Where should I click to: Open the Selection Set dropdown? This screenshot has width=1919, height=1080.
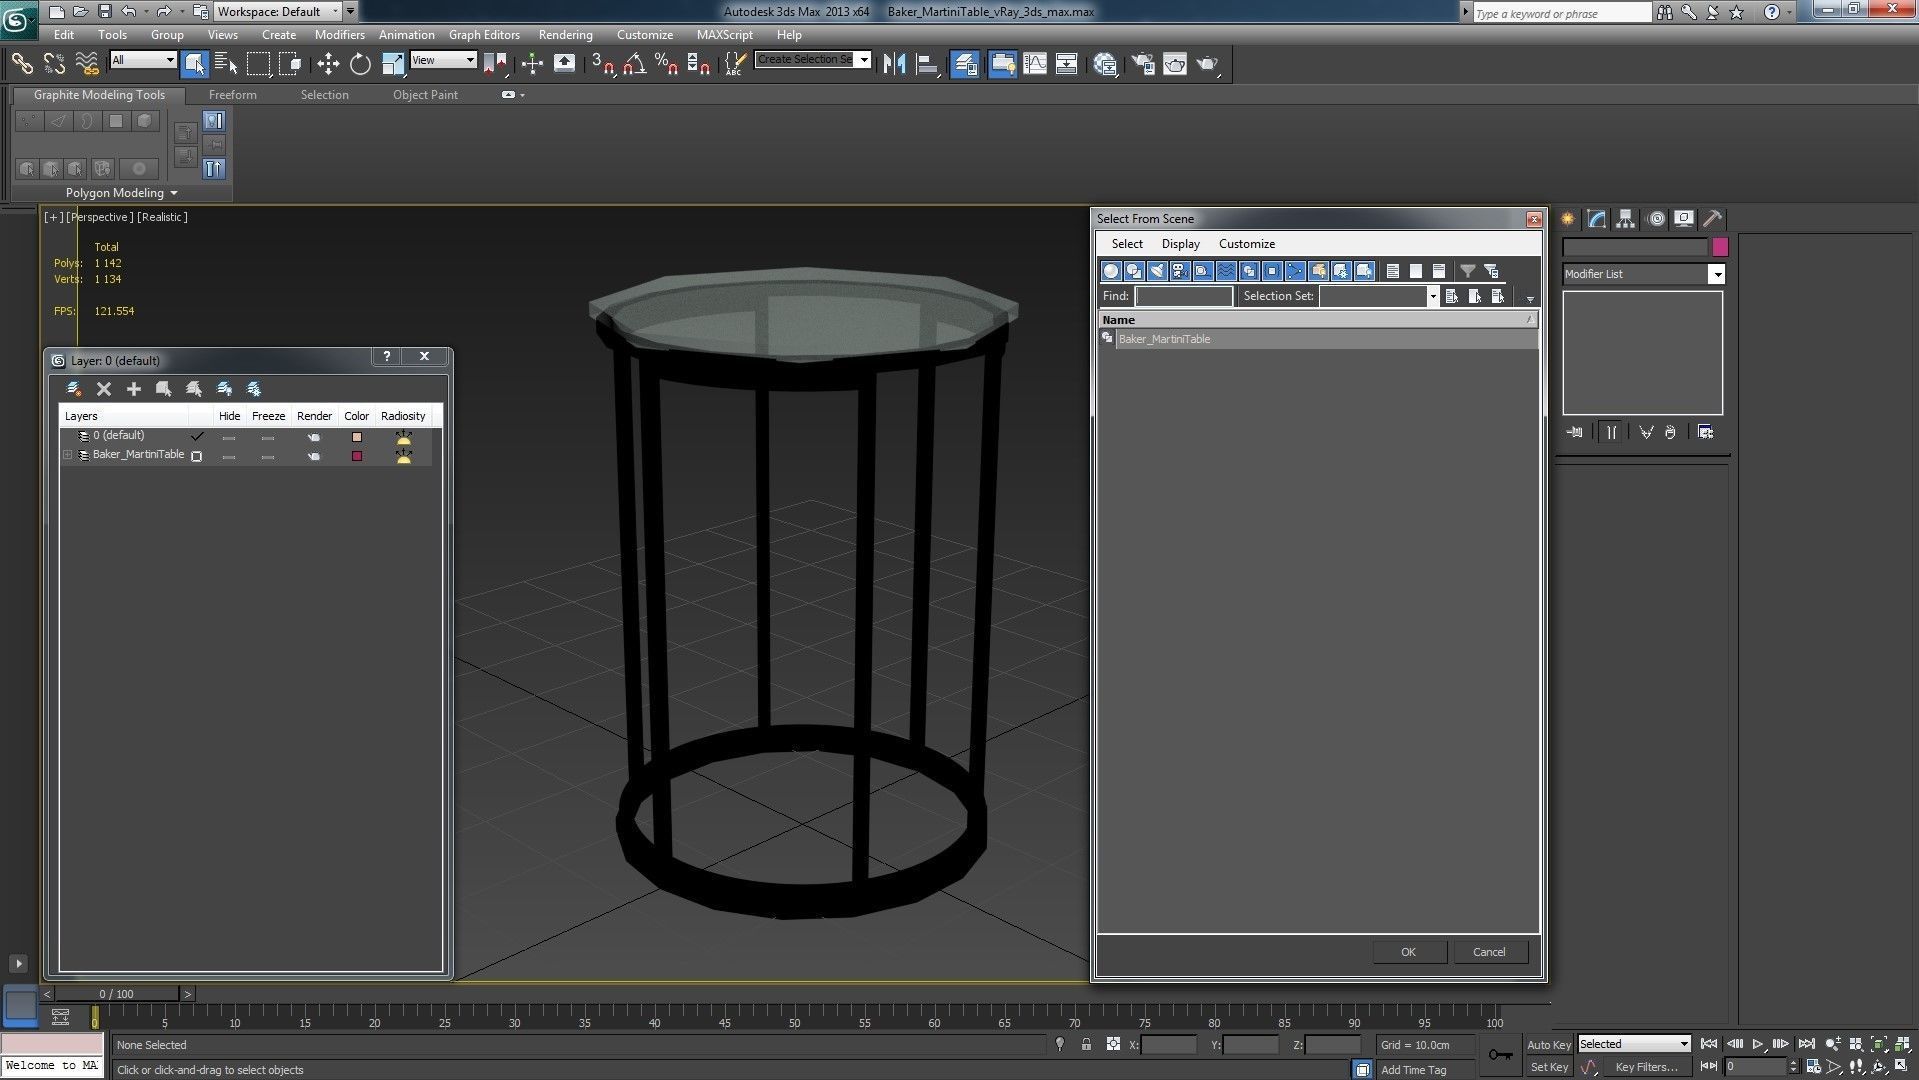click(x=1432, y=296)
